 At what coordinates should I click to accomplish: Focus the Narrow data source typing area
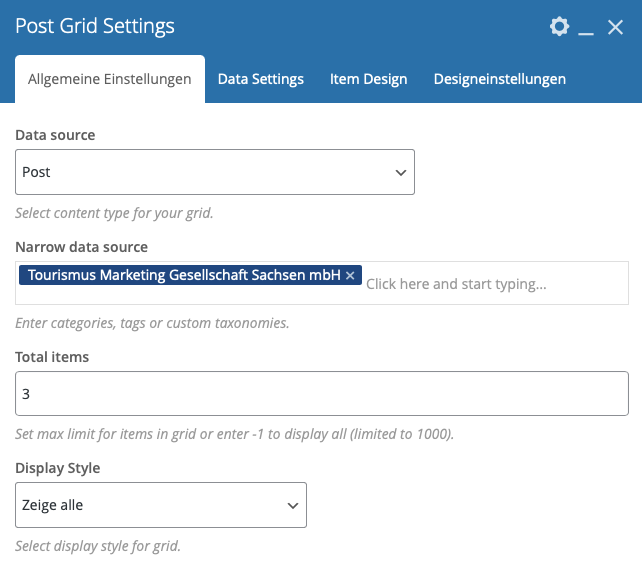[x=456, y=284]
